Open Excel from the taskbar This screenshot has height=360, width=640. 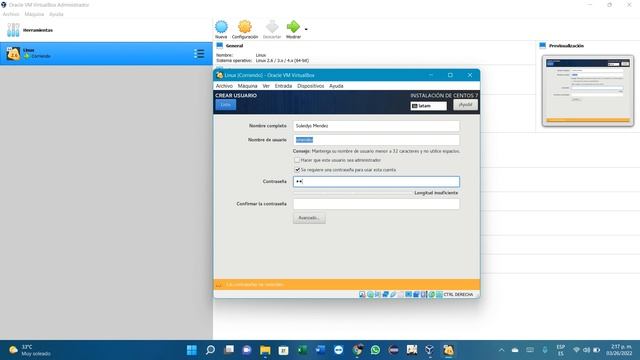pyautogui.click(x=302, y=350)
